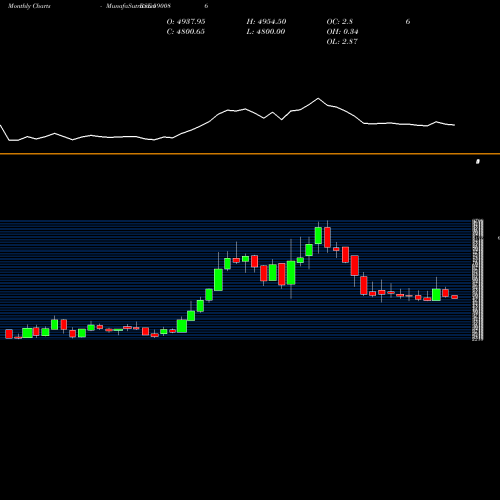Click the 'Monthly Charts' title text
Viewport: 500px width, 500px height.
pos(29,6)
